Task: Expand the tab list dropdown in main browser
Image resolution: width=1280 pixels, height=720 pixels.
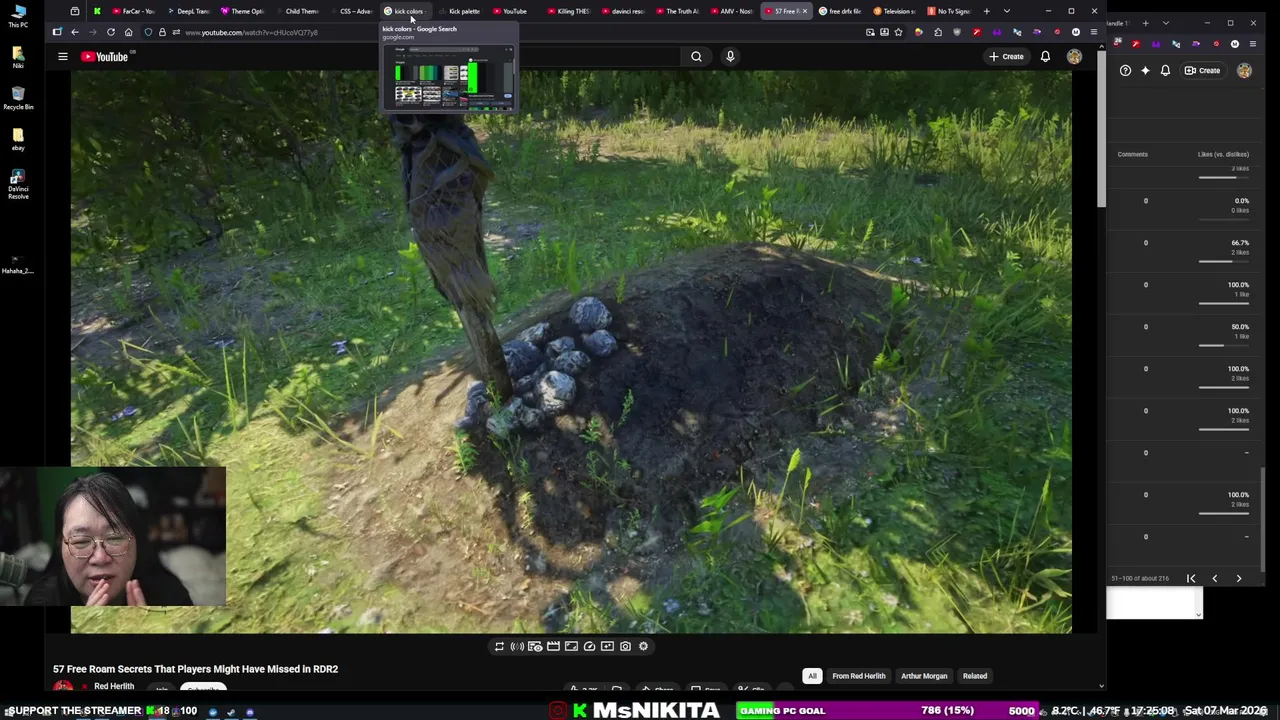Action: click(x=1006, y=11)
